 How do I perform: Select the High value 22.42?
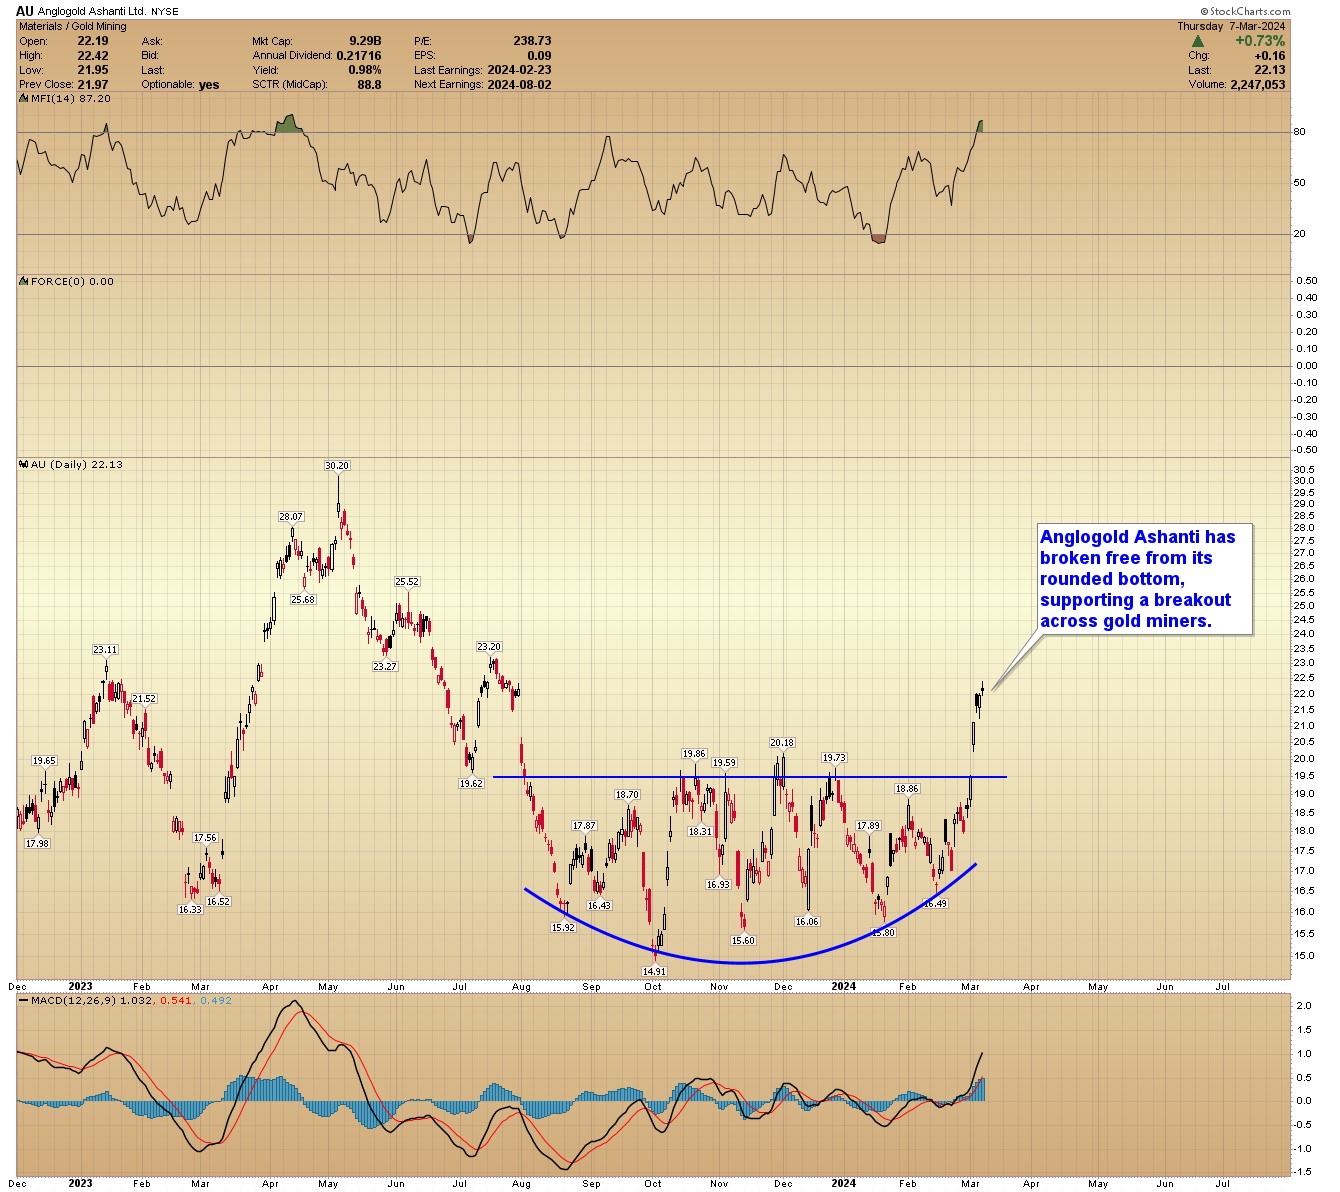point(93,56)
